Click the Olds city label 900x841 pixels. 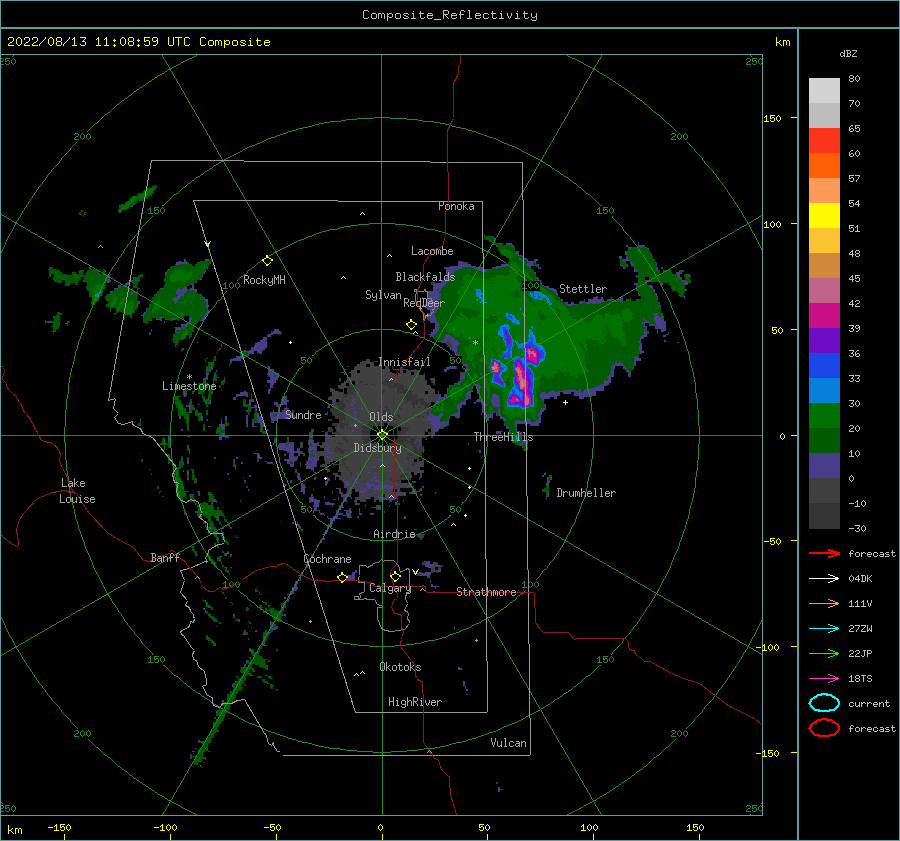coord(381,417)
